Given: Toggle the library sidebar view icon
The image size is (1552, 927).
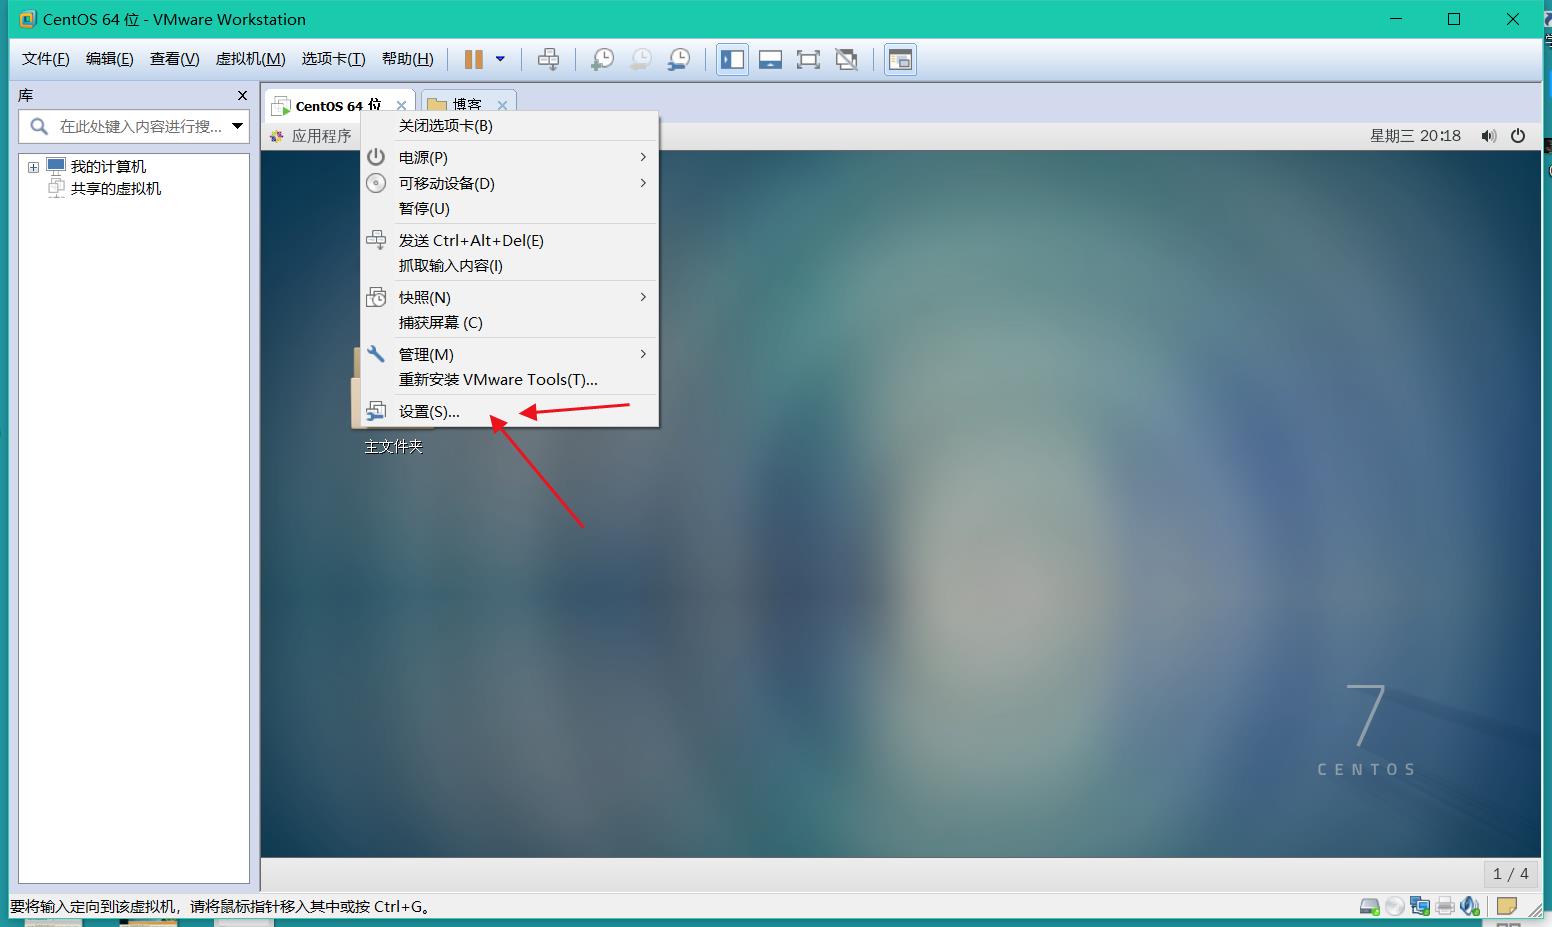Looking at the screenshot, I should (732, 60).
